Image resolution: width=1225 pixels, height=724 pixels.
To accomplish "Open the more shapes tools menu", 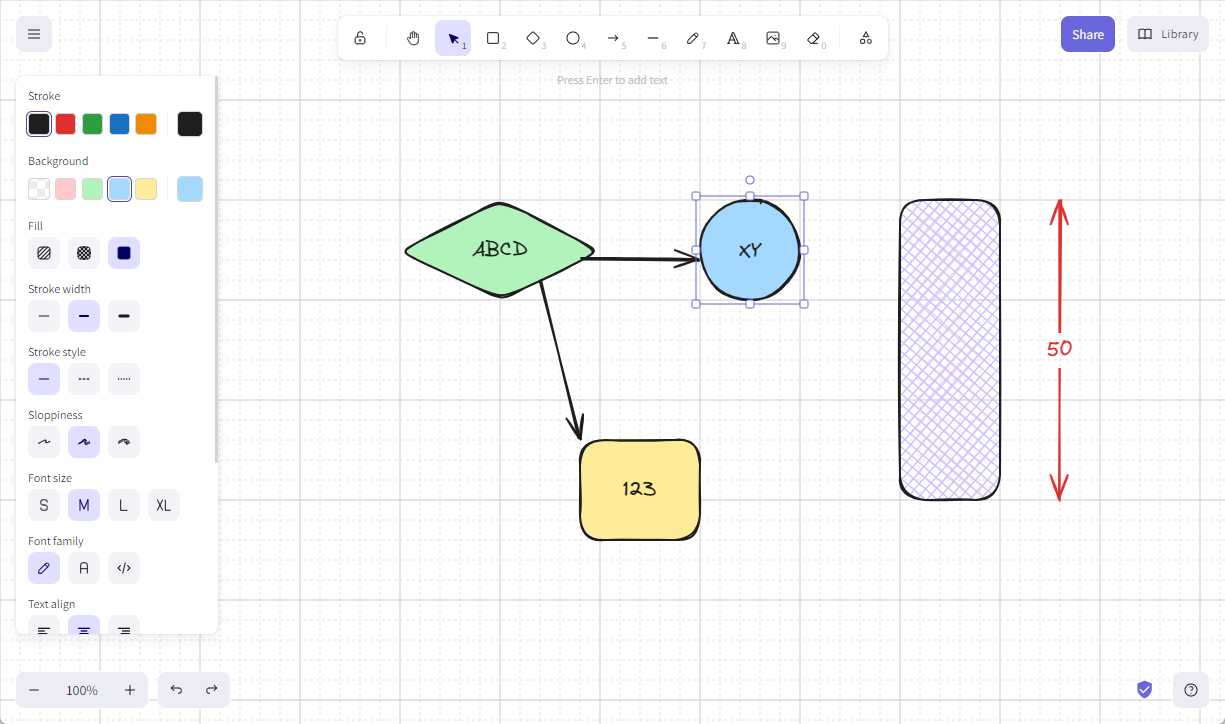I will (x=866, y=38).
